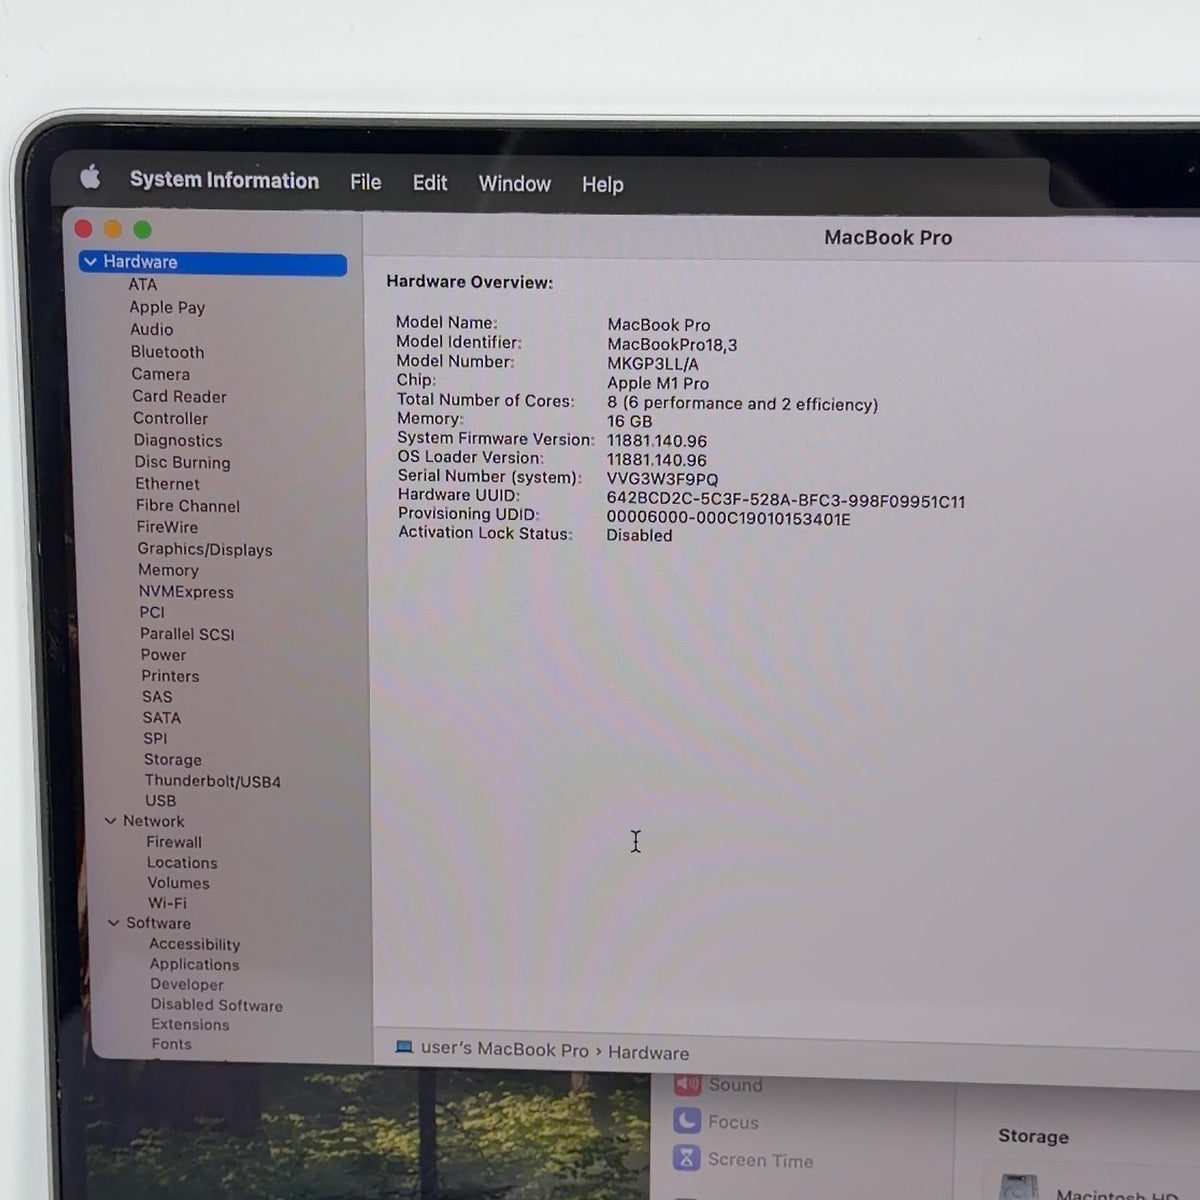The height and width of the screenshot is (1200, 1200).
Task: Collapse the Software section chevron
Action: pyautogui.click(x=113, y=923)
